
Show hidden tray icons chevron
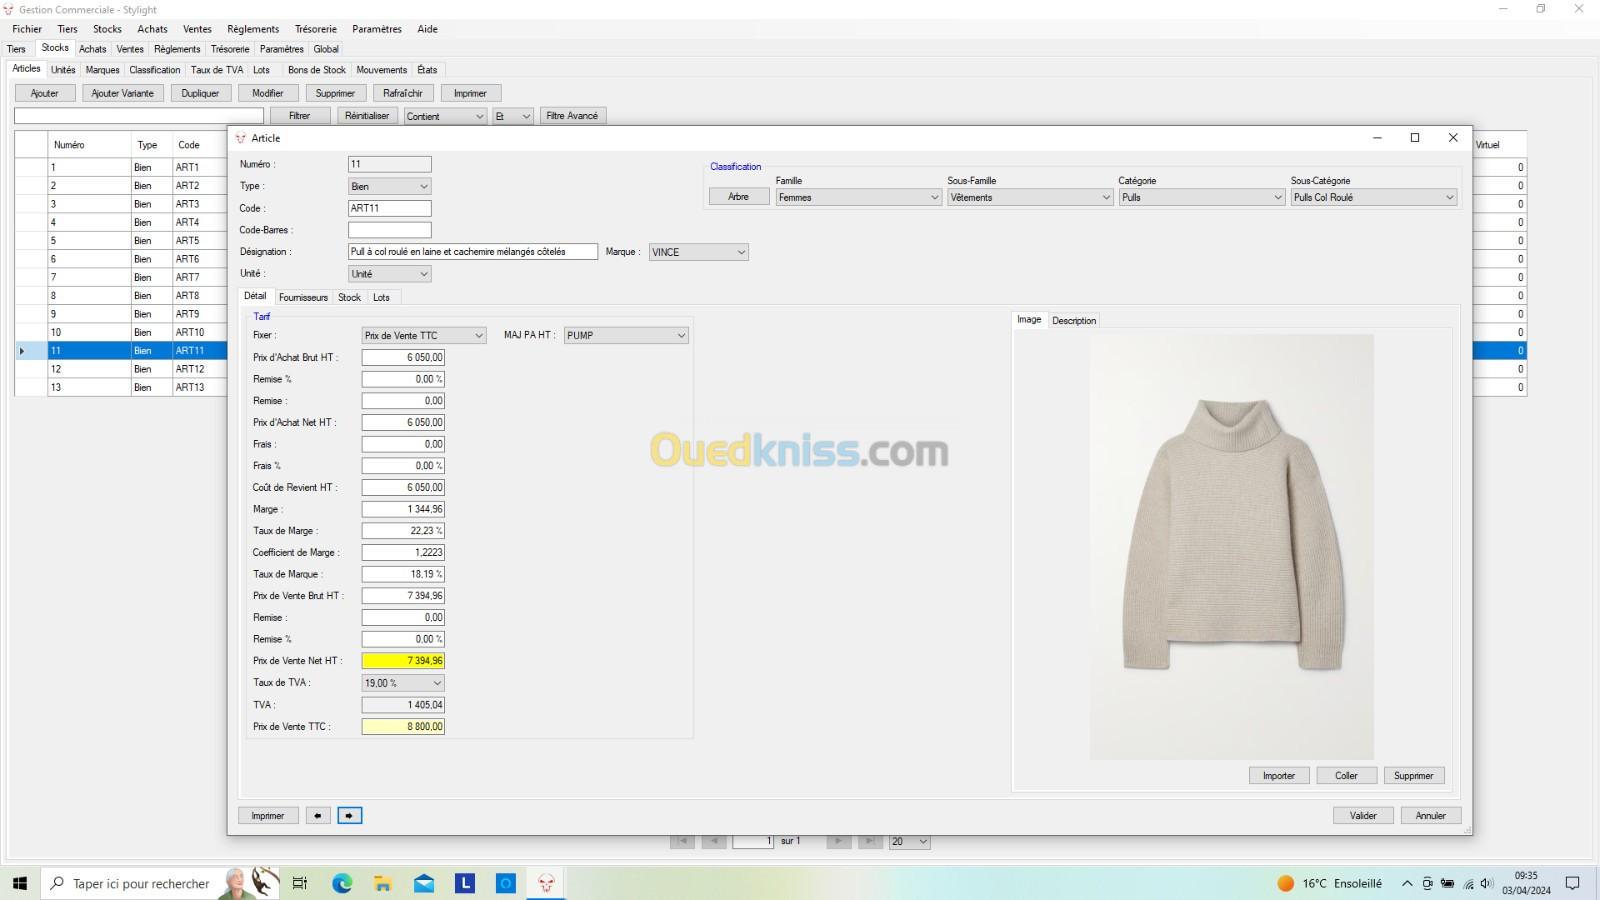pos(1407,884)
